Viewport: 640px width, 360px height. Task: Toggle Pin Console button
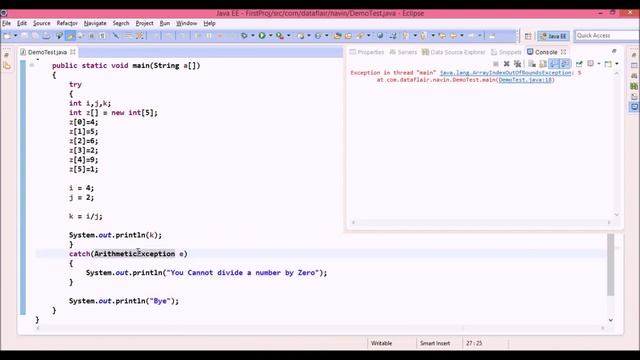(x=579, y=64)
